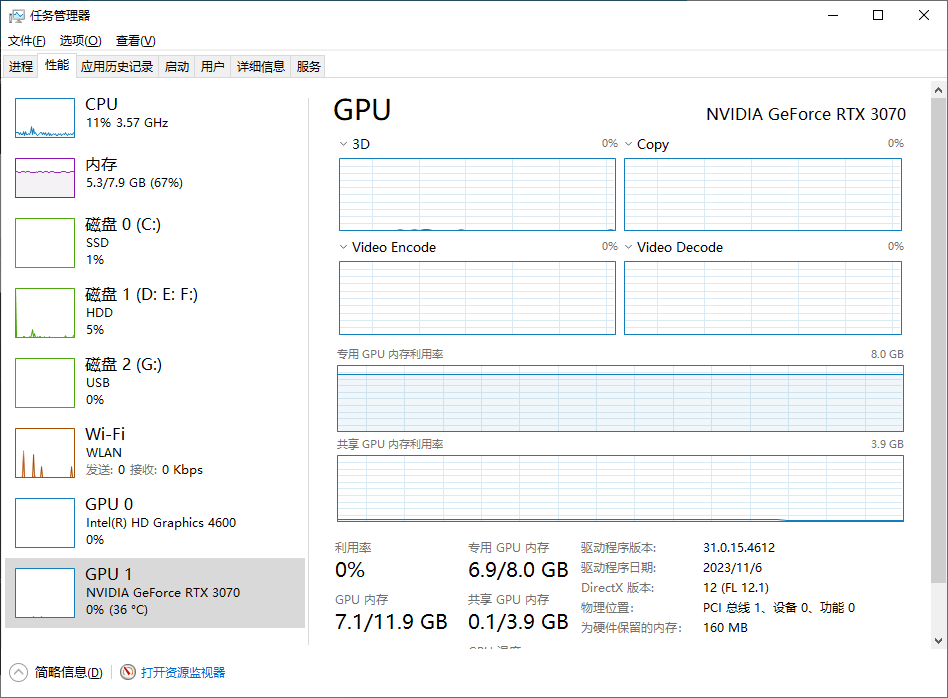This screenshot has height=698, width=948.
Task: Switch to the 启动 tab
Action: coord(177,67)
